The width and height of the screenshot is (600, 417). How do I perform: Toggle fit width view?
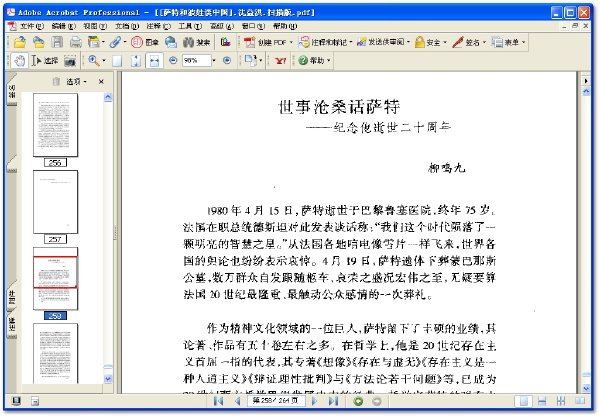tap(154, 61)
